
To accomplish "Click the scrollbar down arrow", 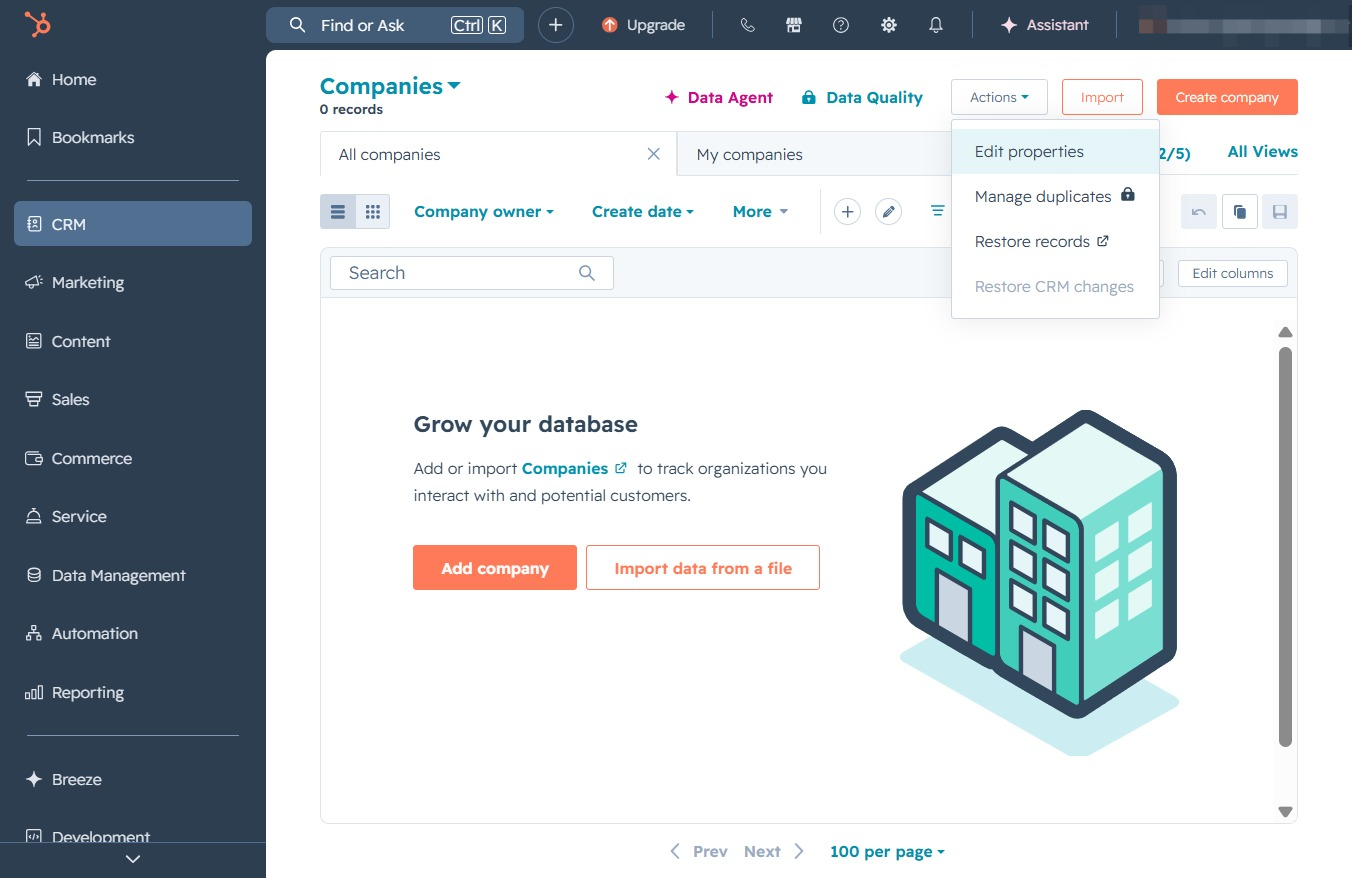I will click(x=1286, y=812).
